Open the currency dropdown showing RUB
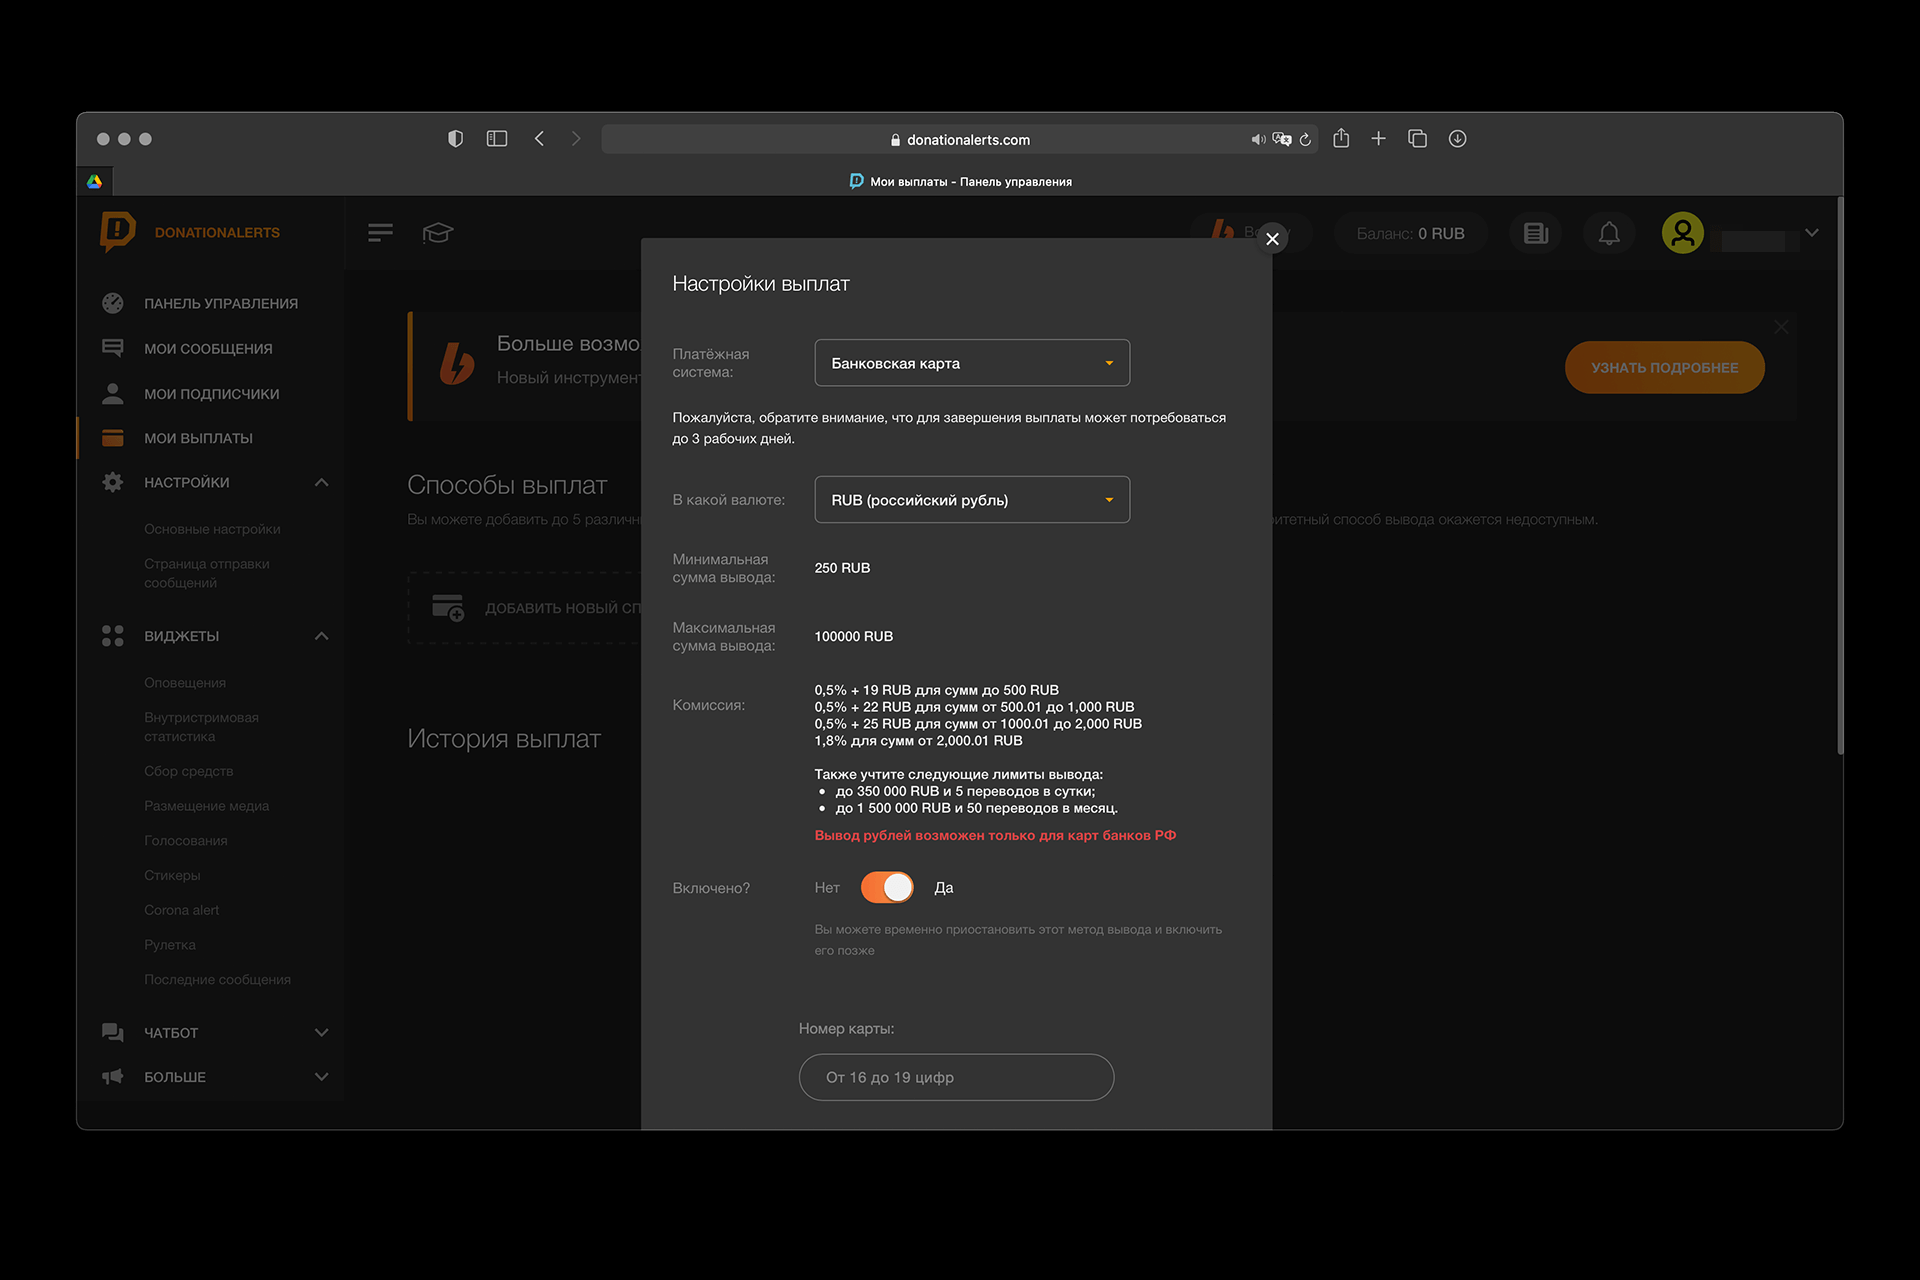This screenshot has height=1280, width=1920. click(972, 500)
